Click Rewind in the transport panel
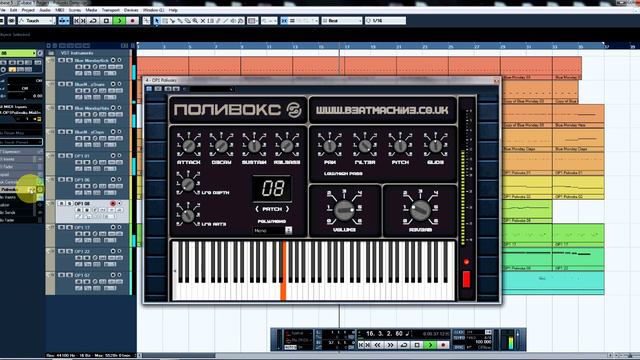 click(x=377, y=345)
